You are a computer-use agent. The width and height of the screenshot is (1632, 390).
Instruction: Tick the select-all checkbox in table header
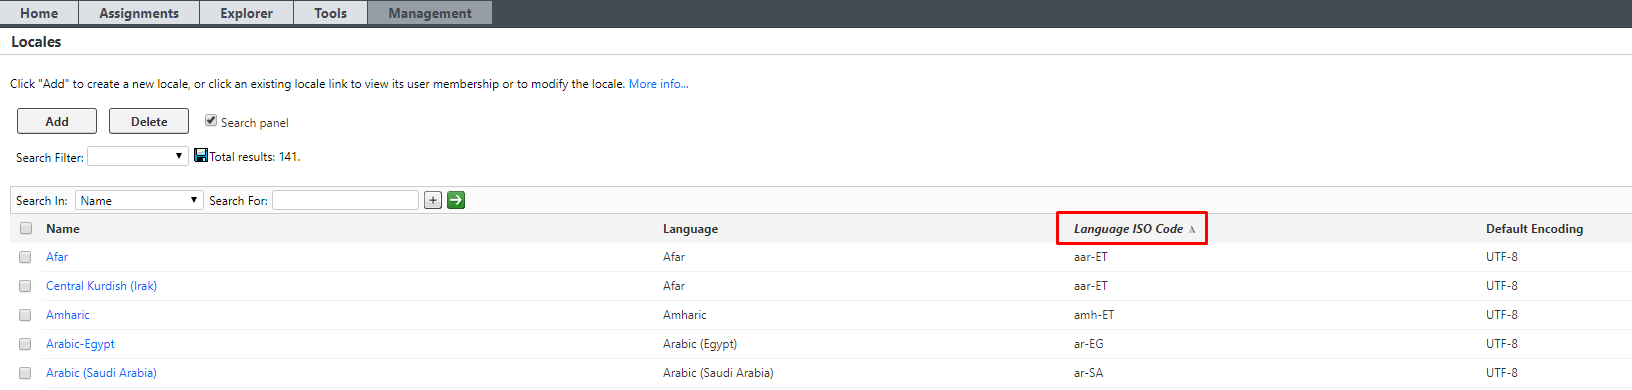[x=26, y=228]
